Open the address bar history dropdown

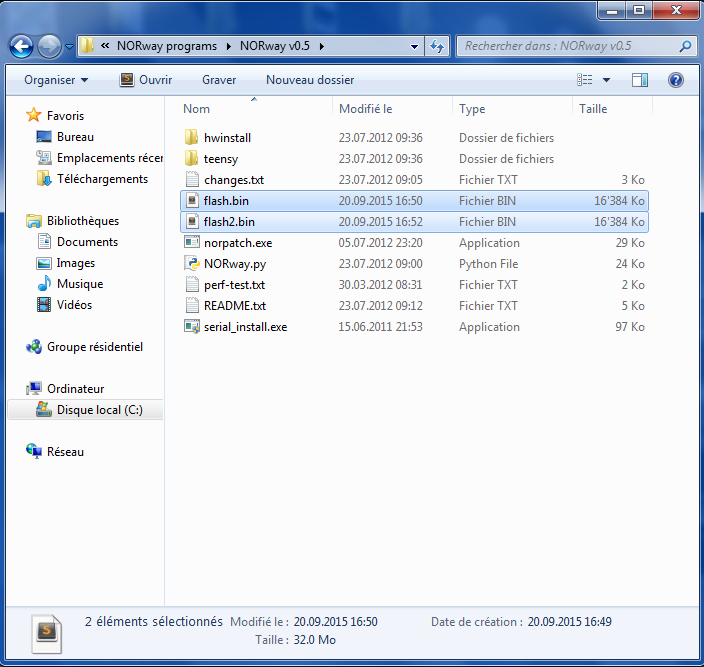point(414,46)
